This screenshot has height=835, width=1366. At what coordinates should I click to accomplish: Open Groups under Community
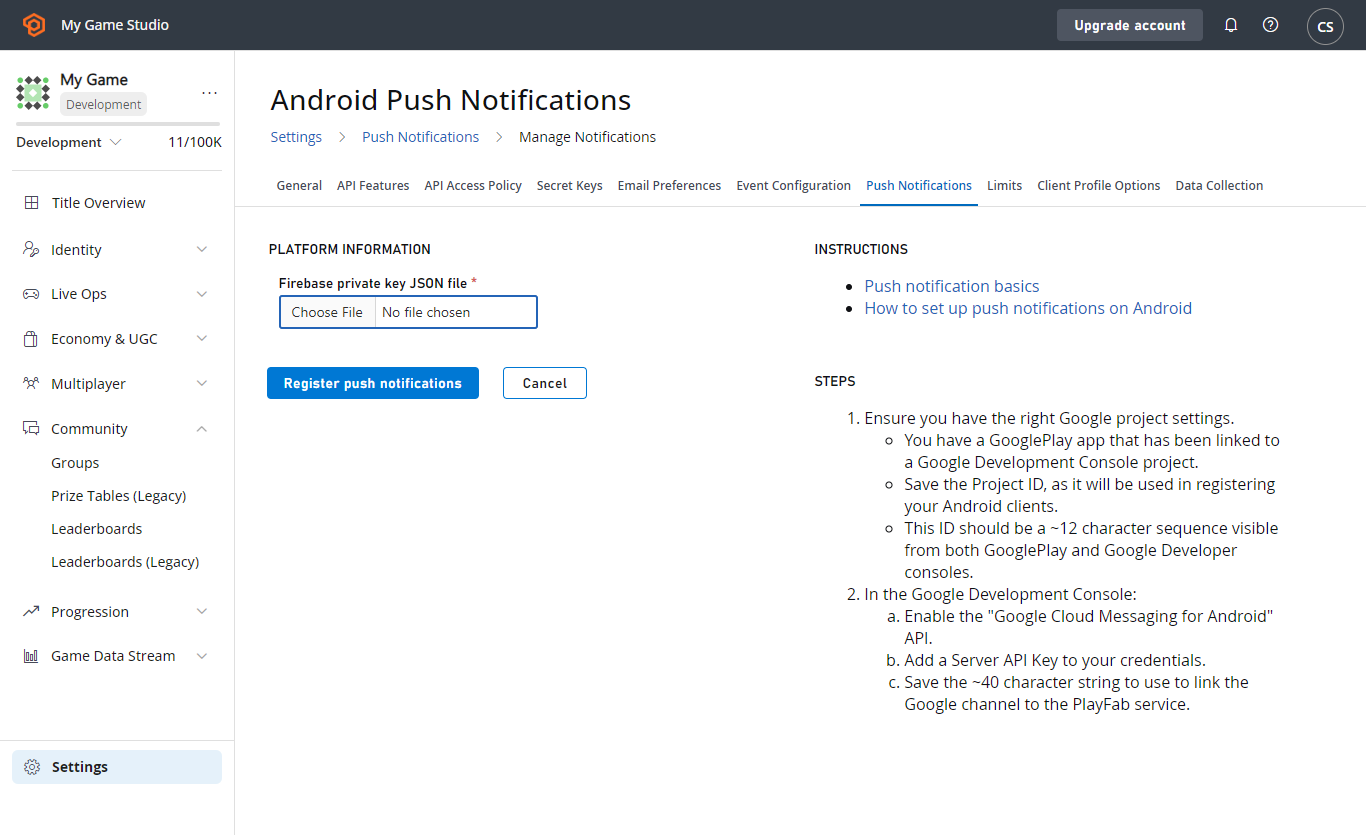pyautogui.click(x=75, y=463)
